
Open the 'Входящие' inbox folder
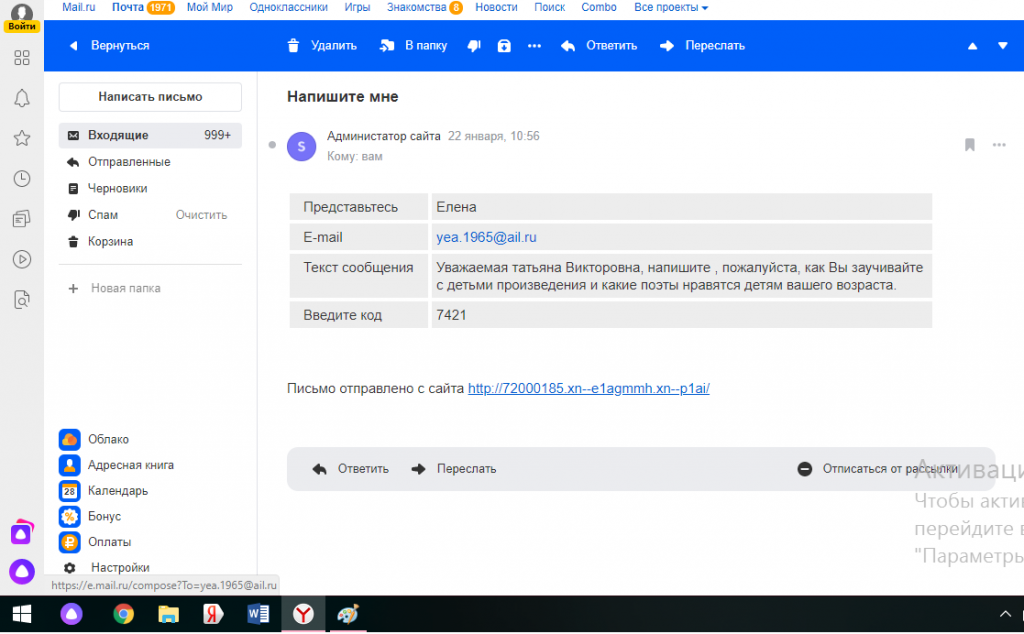(x=118, y=135)
